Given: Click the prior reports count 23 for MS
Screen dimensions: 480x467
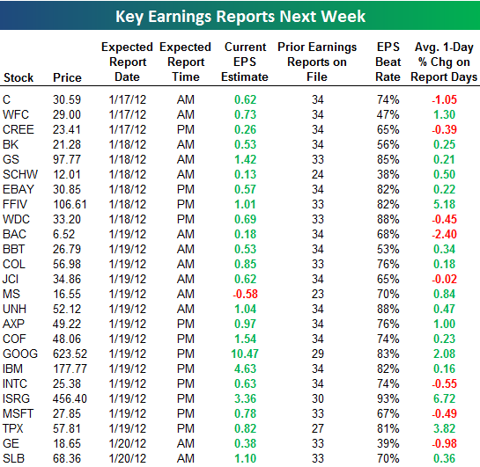Looking at the screenshot, I should pos(318,294).
